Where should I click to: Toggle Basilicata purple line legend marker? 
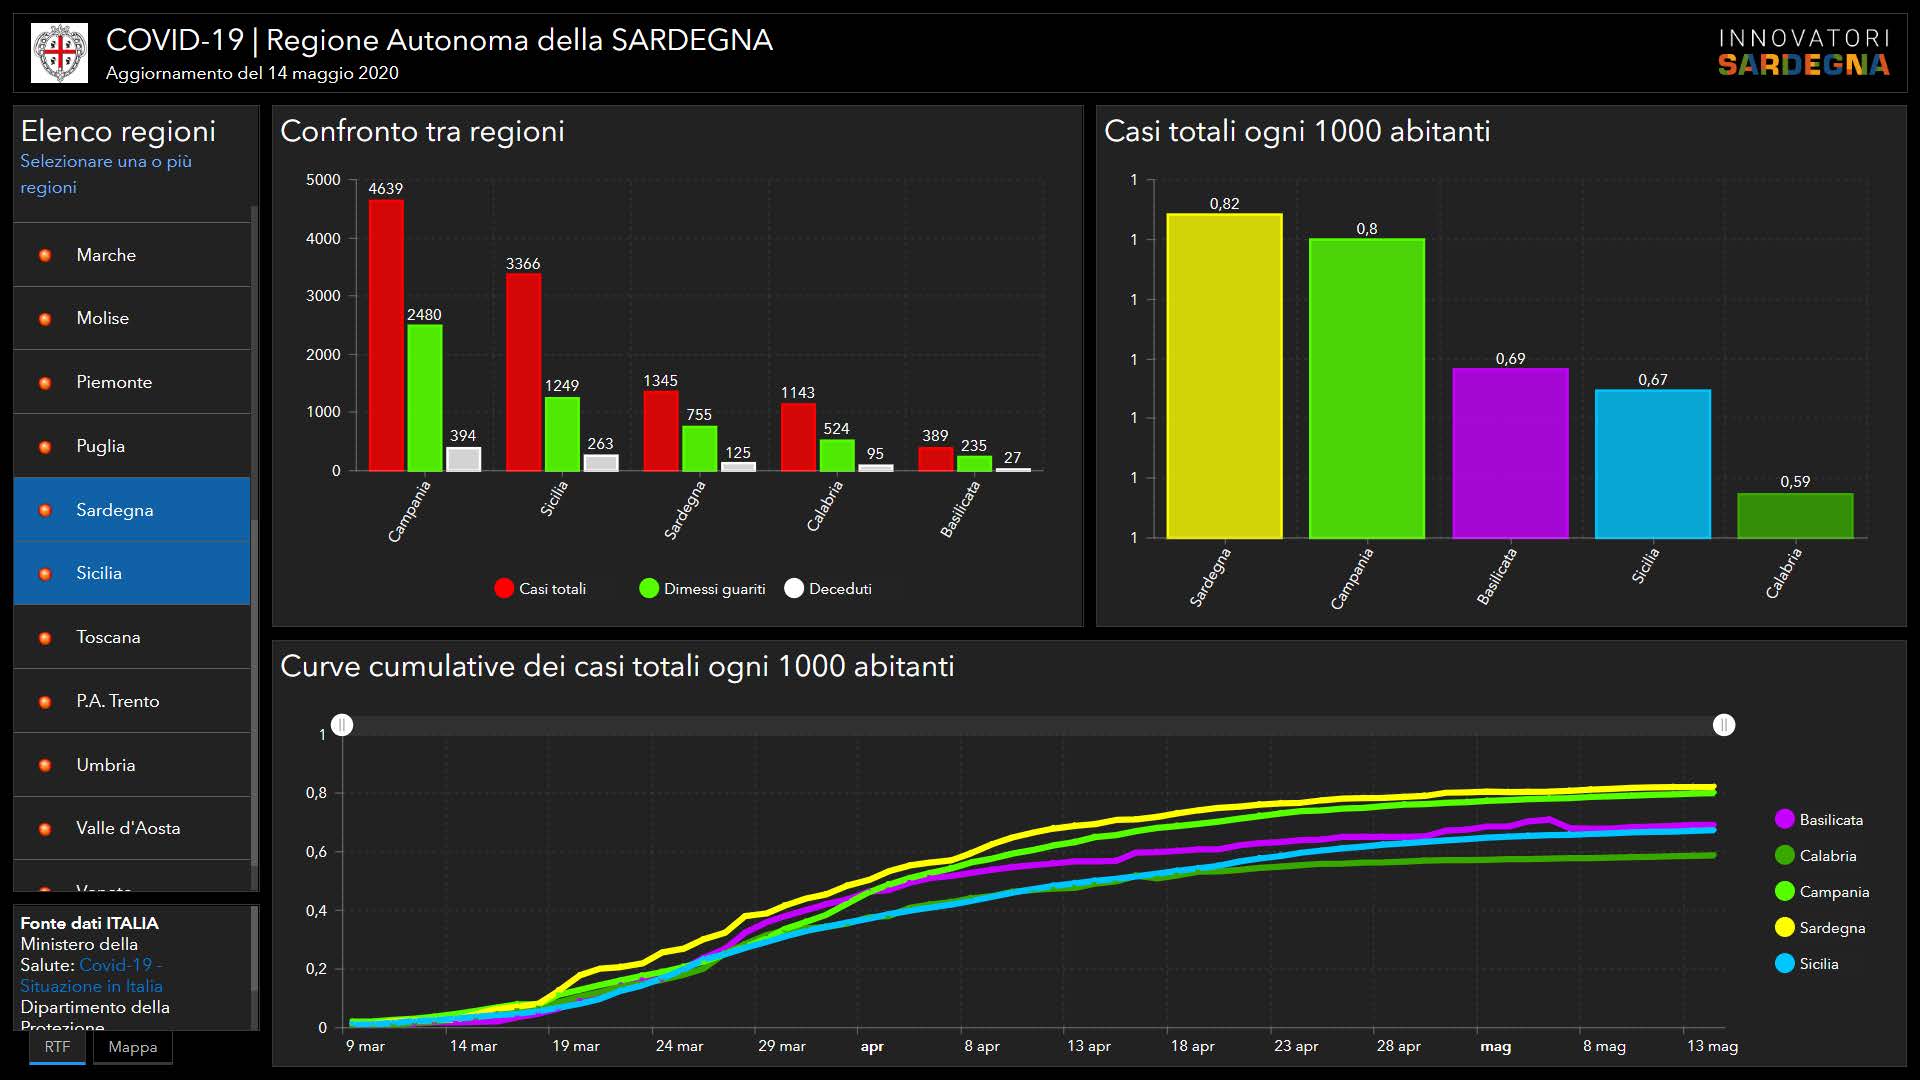click(x=1784, y=820)
